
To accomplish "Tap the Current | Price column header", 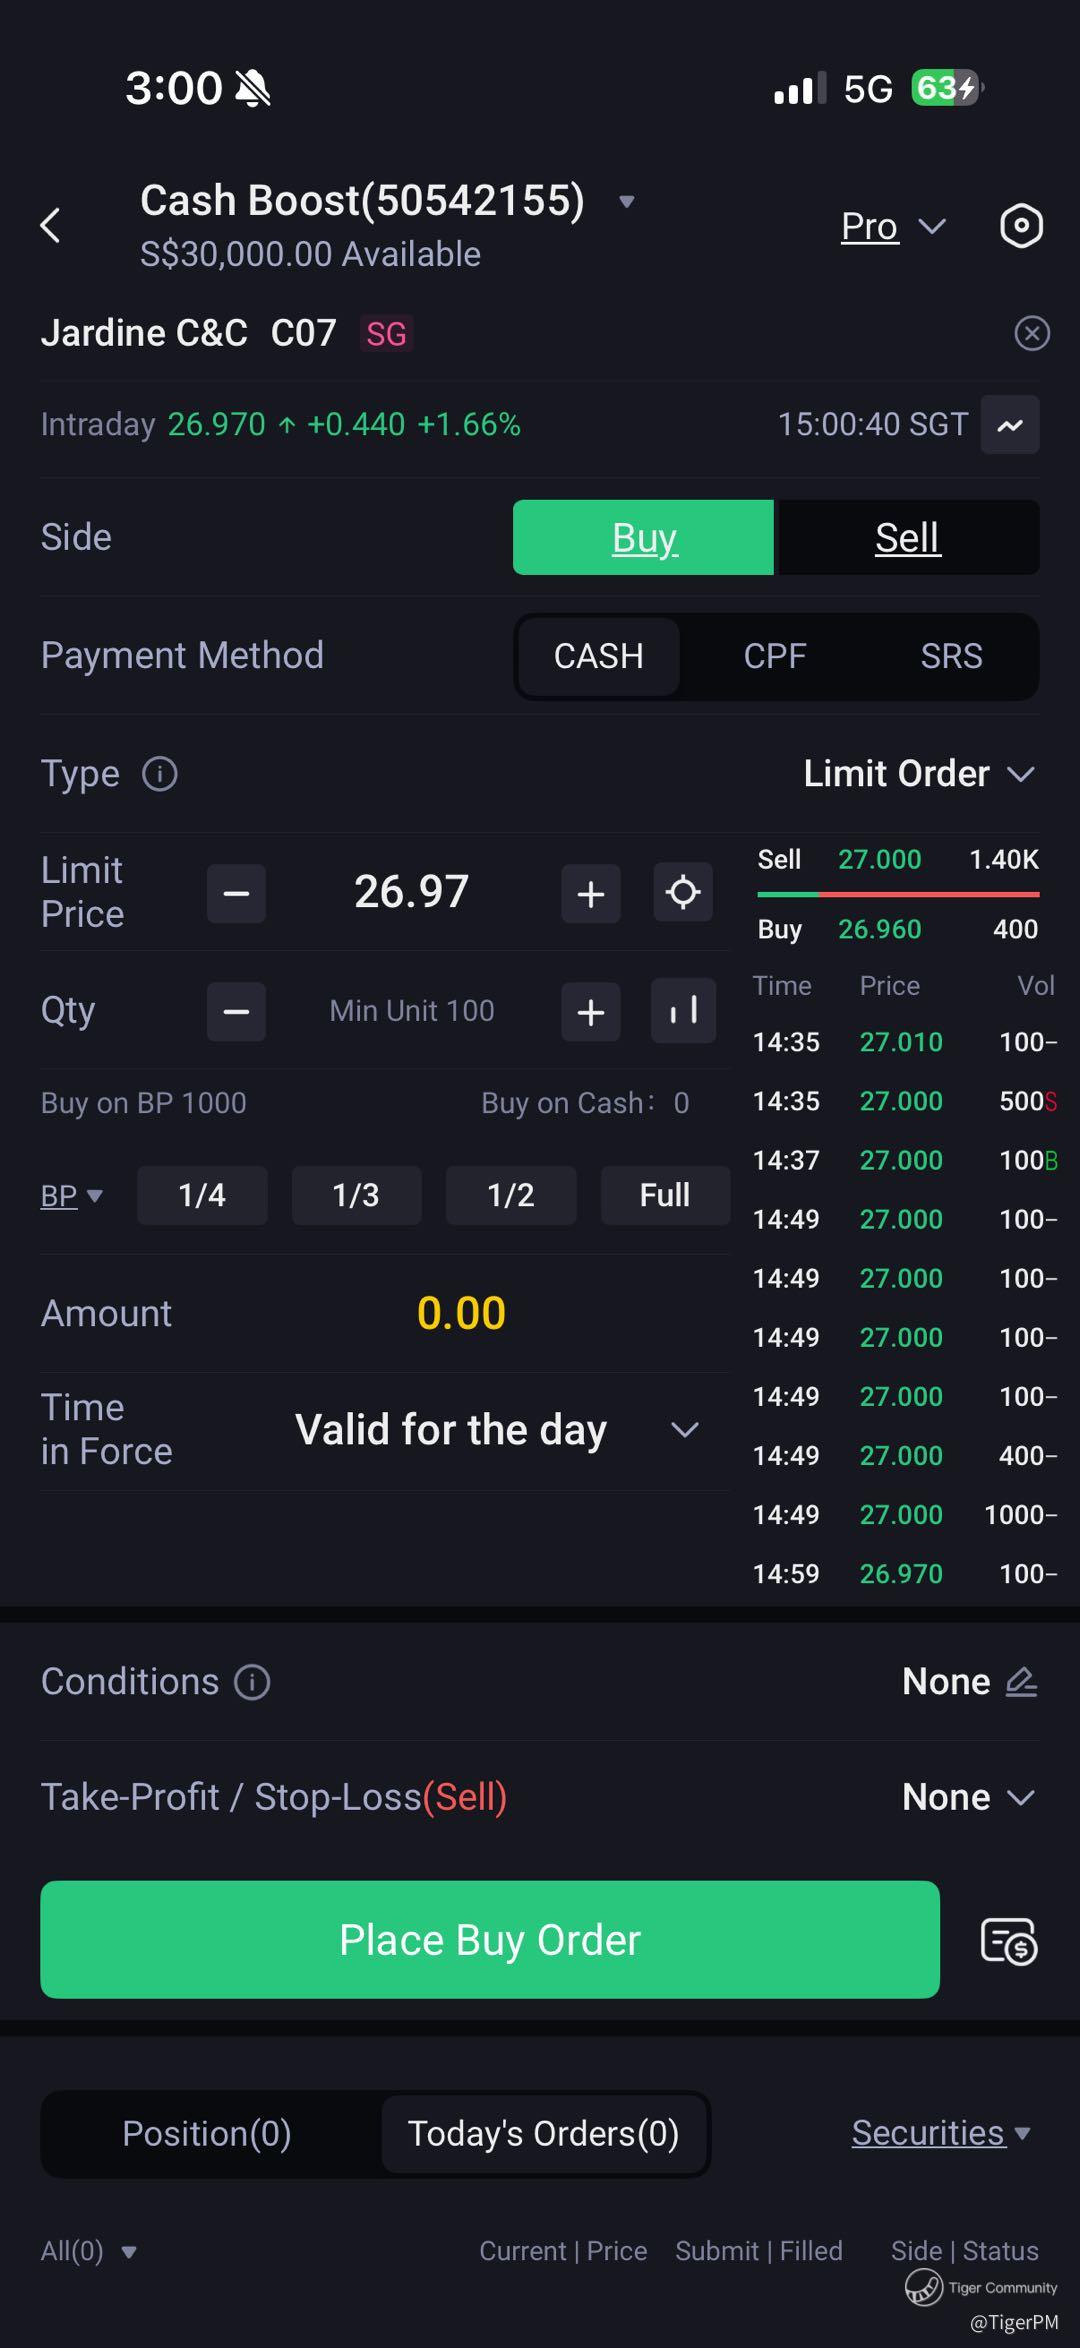I will pyautogui.click(x=563, y=2251).
